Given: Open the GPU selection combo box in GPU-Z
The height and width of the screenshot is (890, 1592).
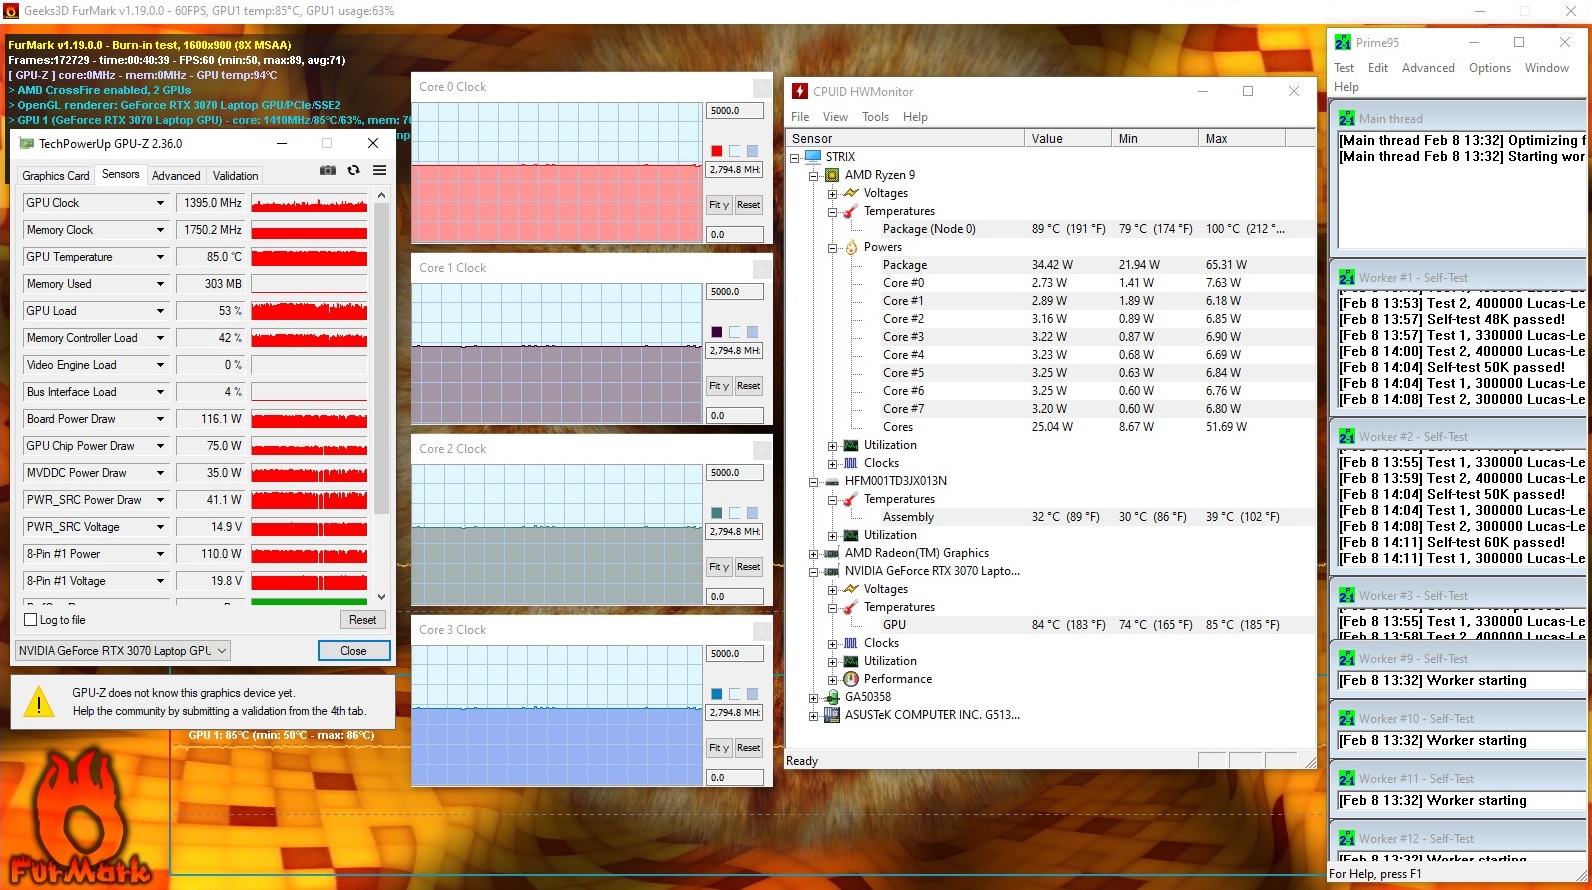Looking at the screenshot, I should click(123, 651).
